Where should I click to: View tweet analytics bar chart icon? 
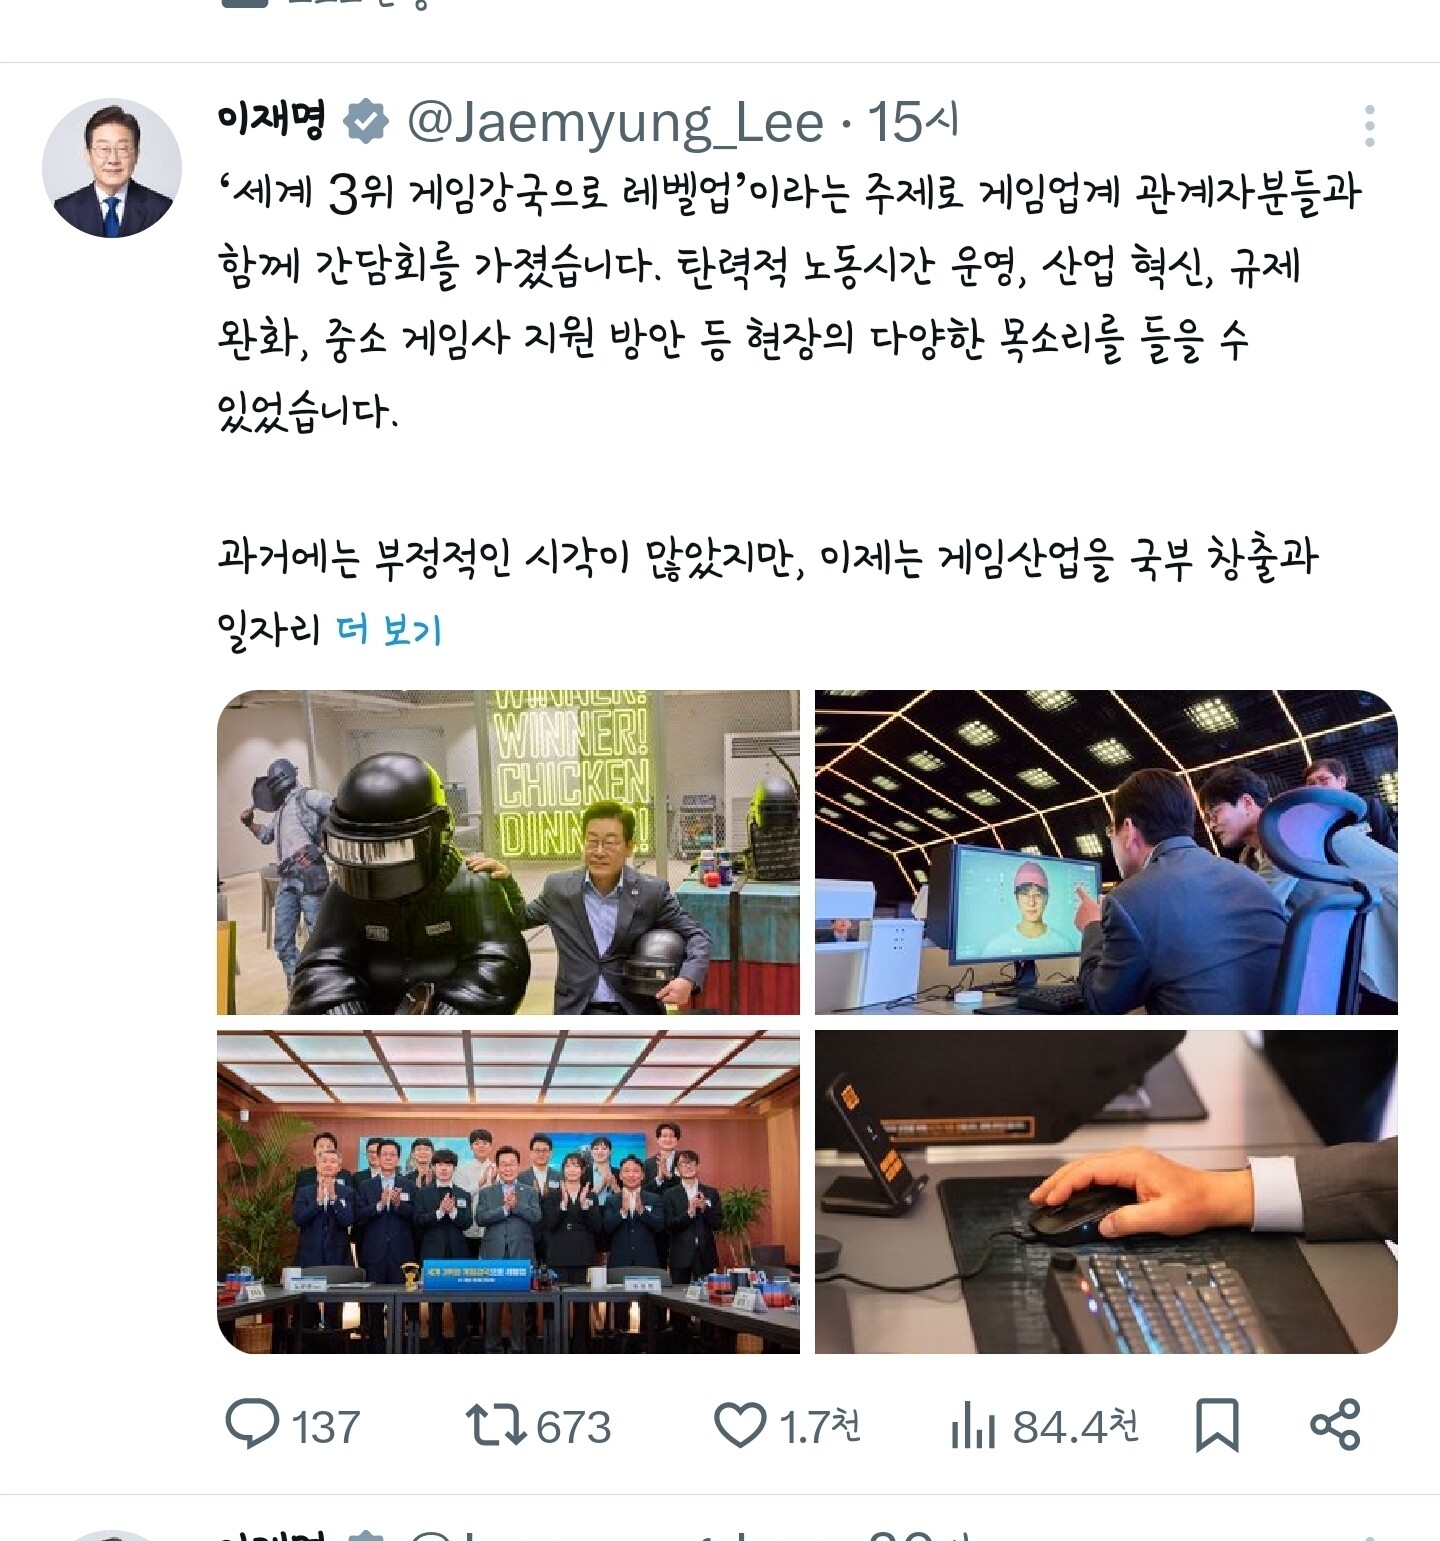(x=973, y=1425)
